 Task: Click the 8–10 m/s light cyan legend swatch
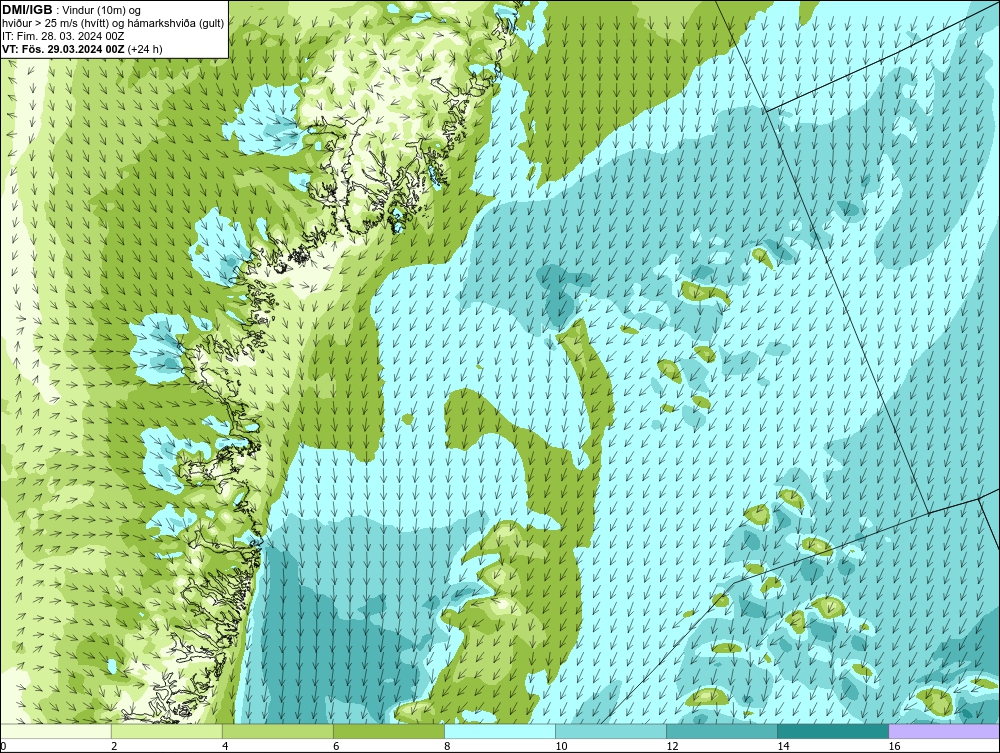point(500,731)
